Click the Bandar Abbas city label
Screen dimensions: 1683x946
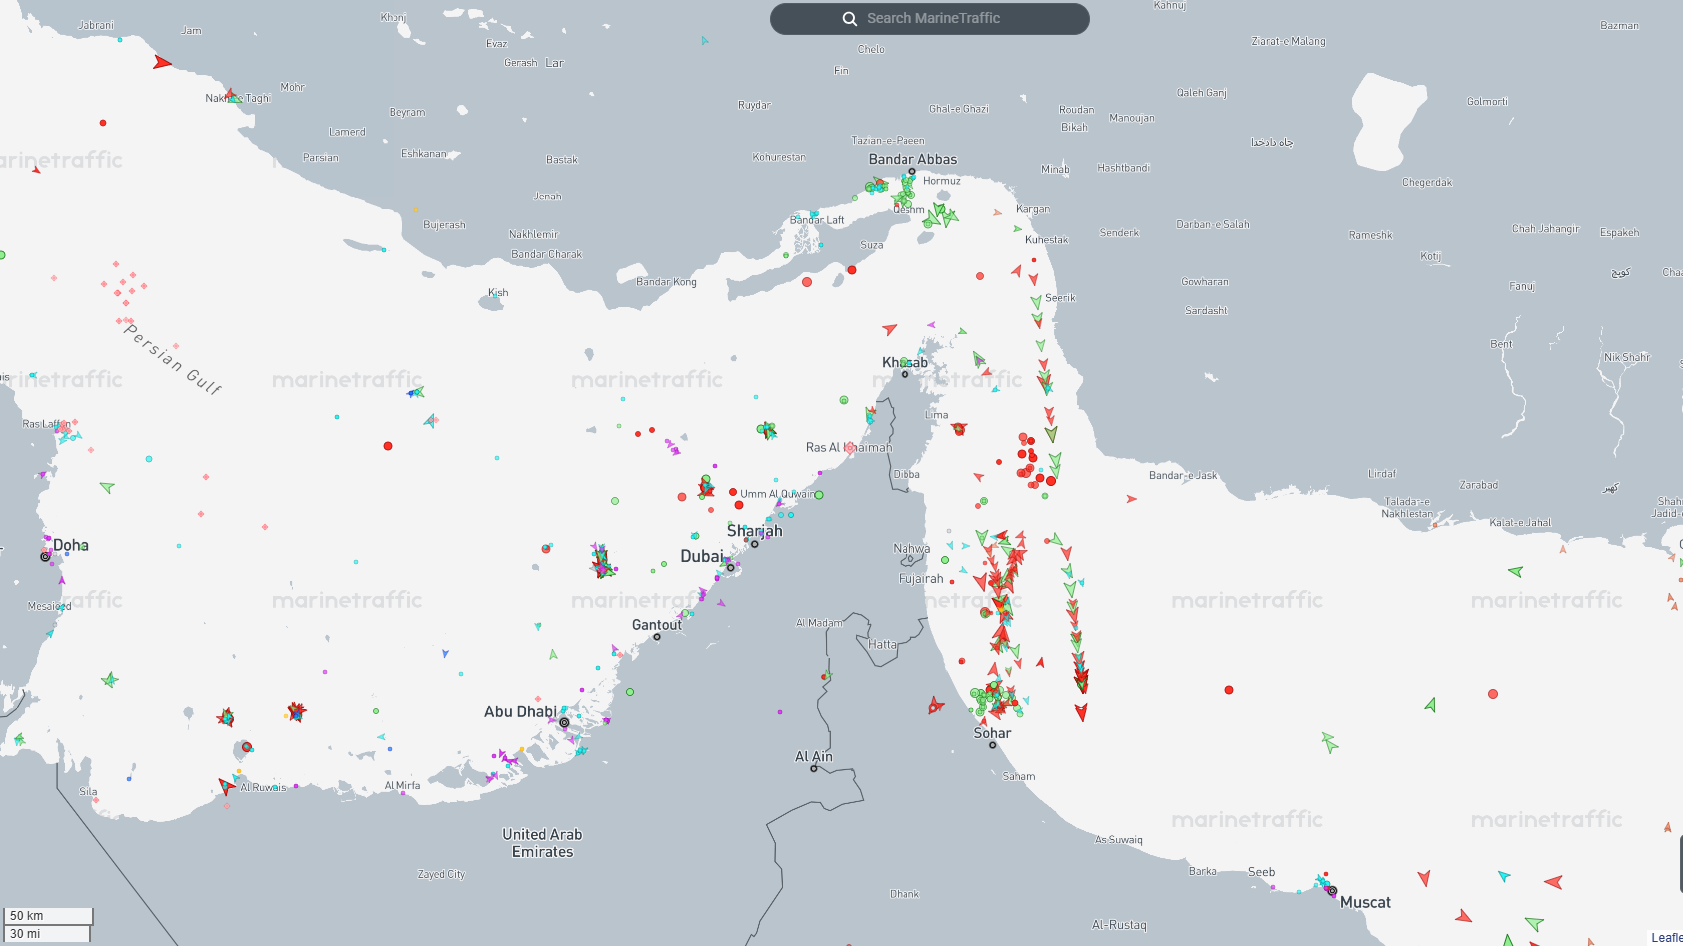[x=913, y=159]
